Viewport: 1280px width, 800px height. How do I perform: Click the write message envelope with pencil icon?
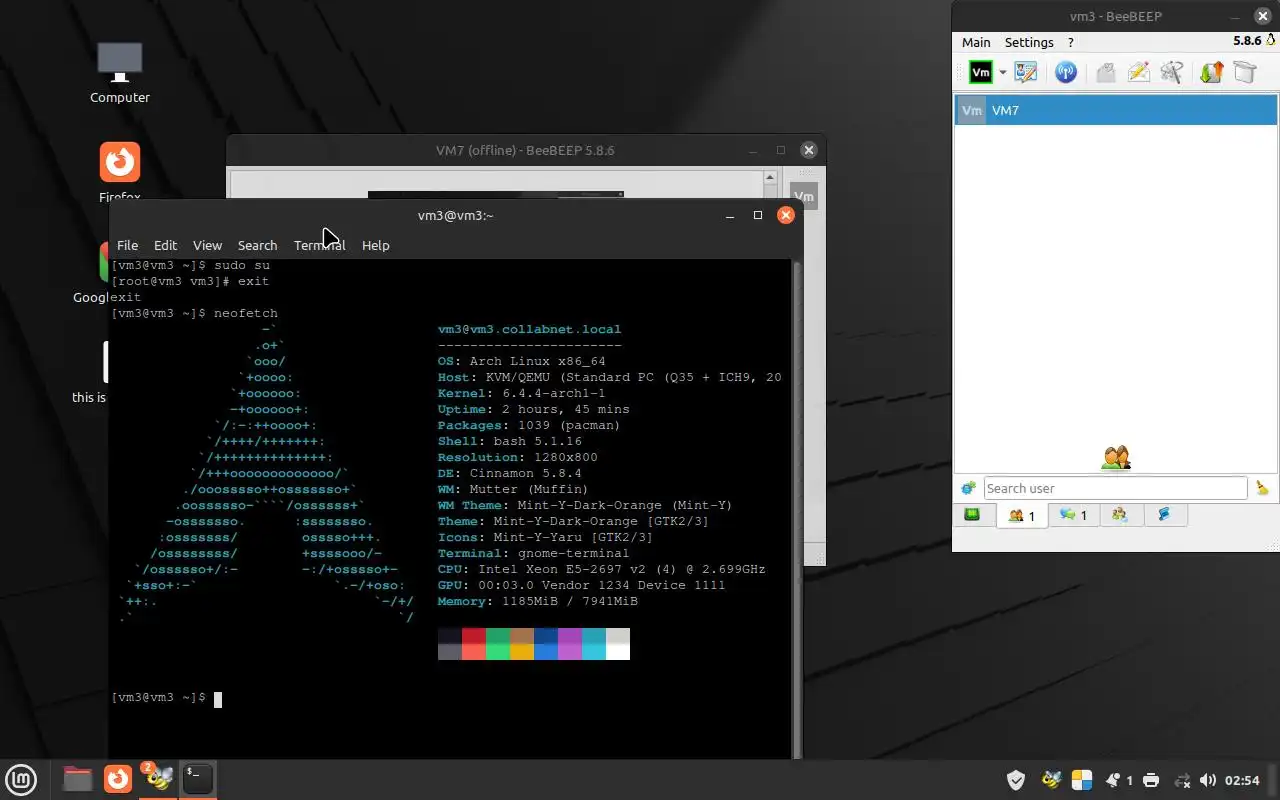pyautogui.click(x=1138, y=72)
